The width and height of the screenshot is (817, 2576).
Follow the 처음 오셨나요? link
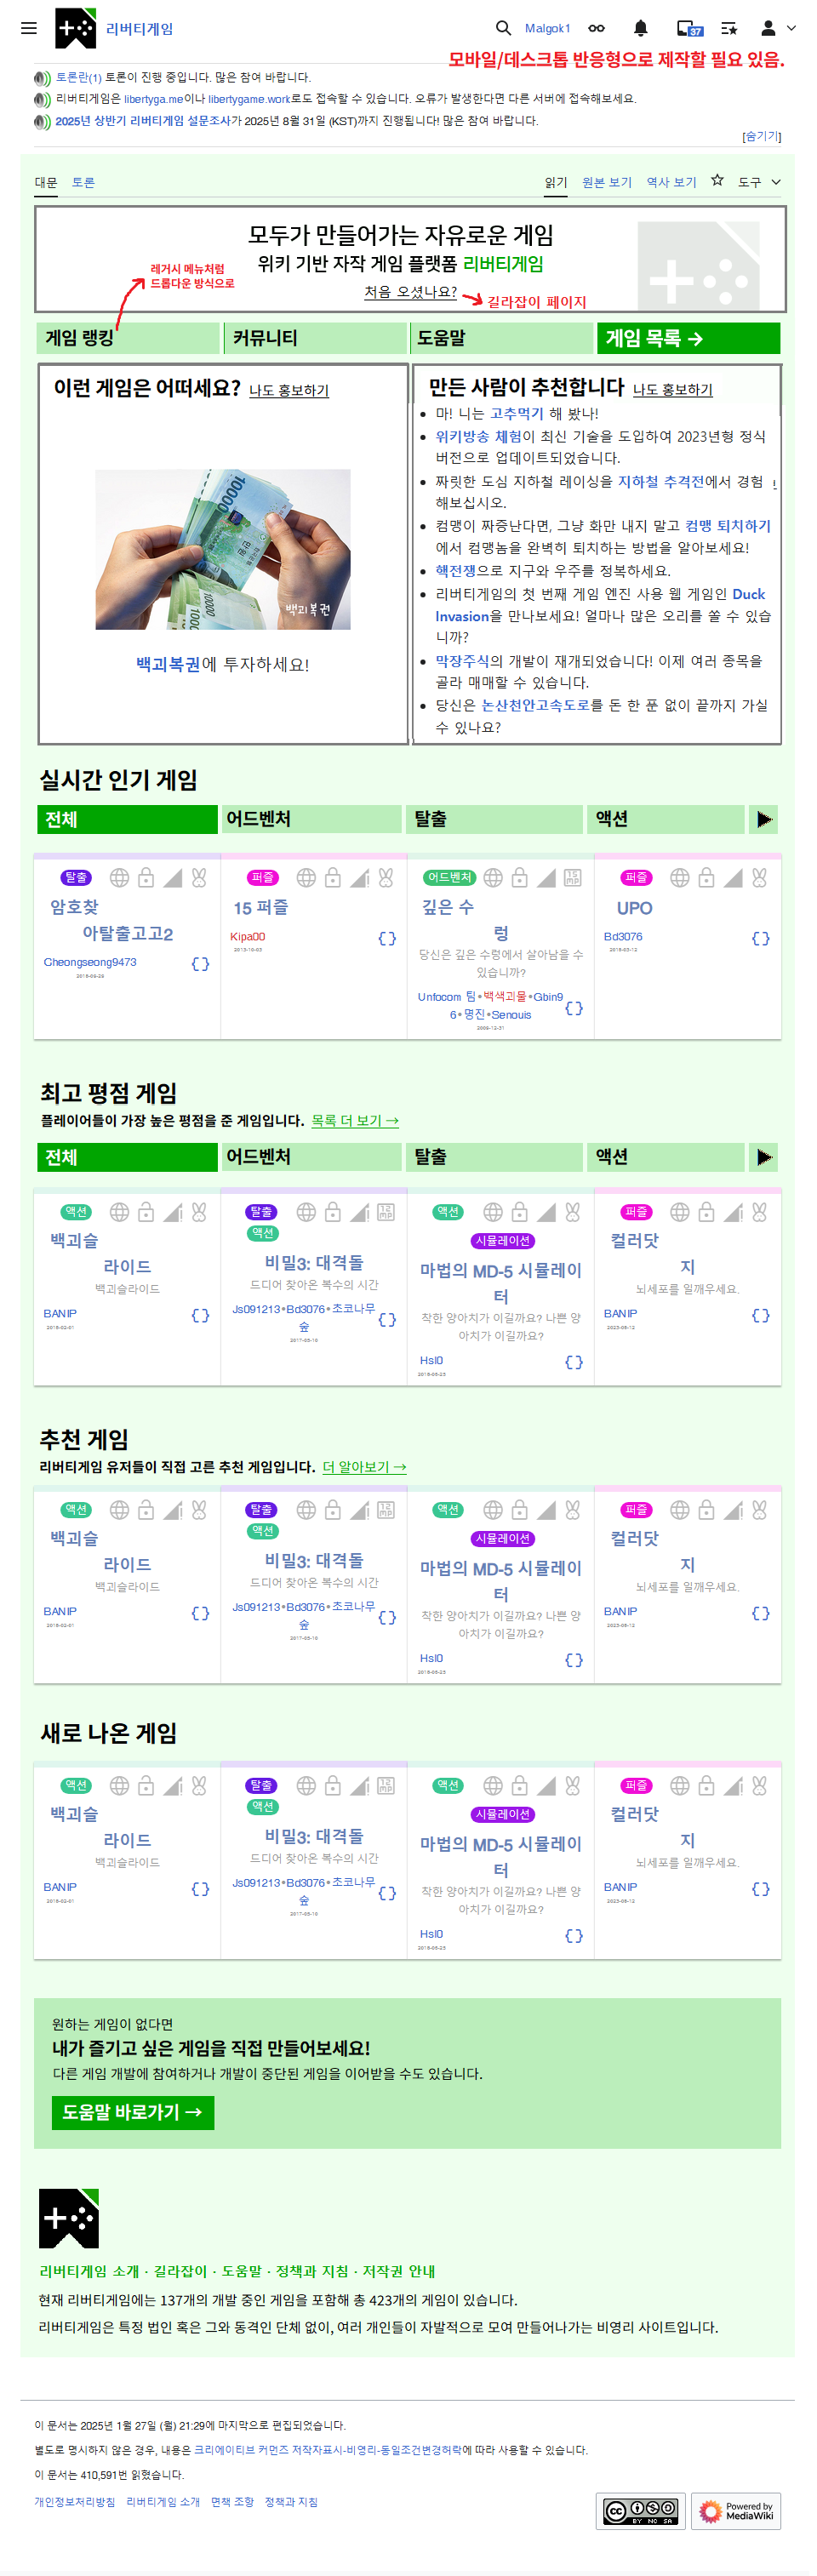click(410, 292)
